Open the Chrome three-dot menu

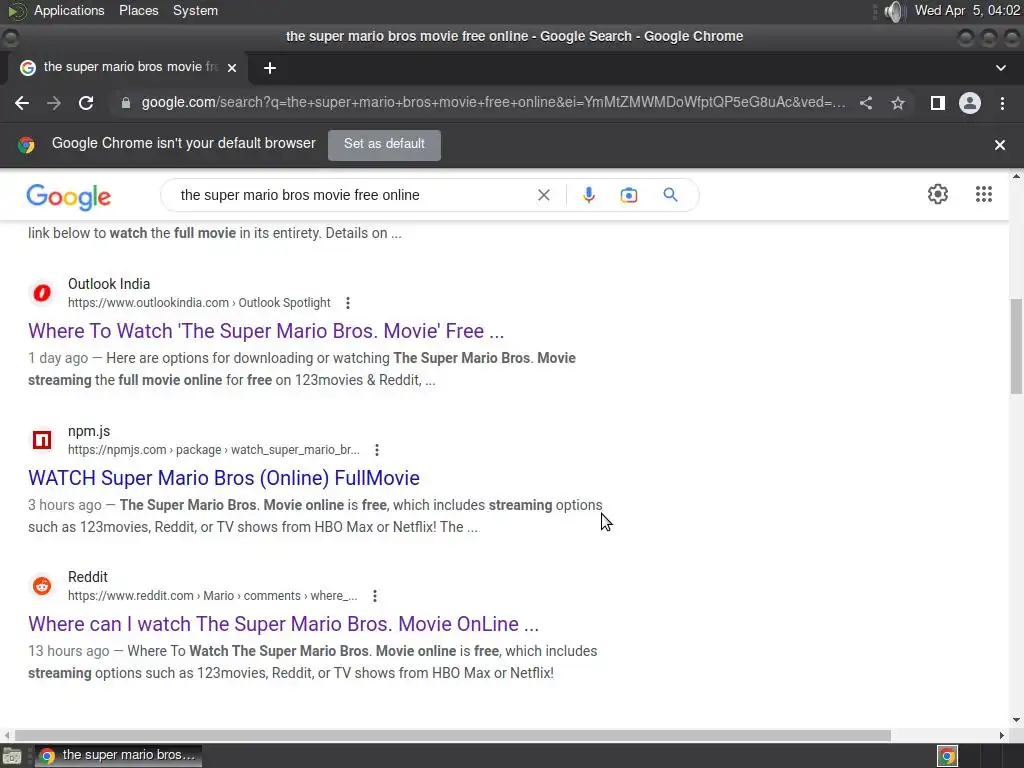[x=1002, y=103]
